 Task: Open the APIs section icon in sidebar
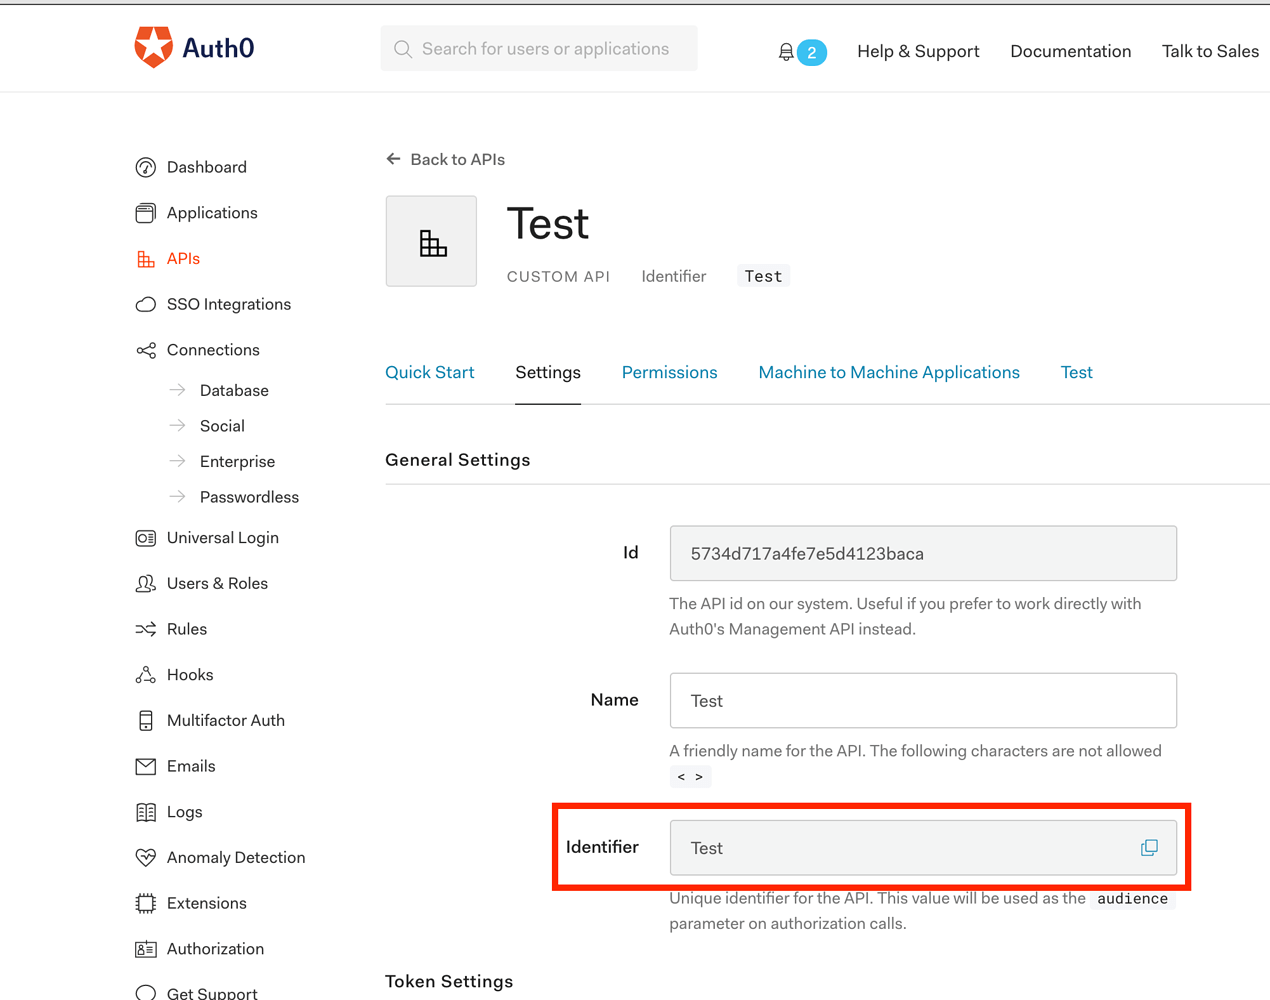[x=147, y=258]
